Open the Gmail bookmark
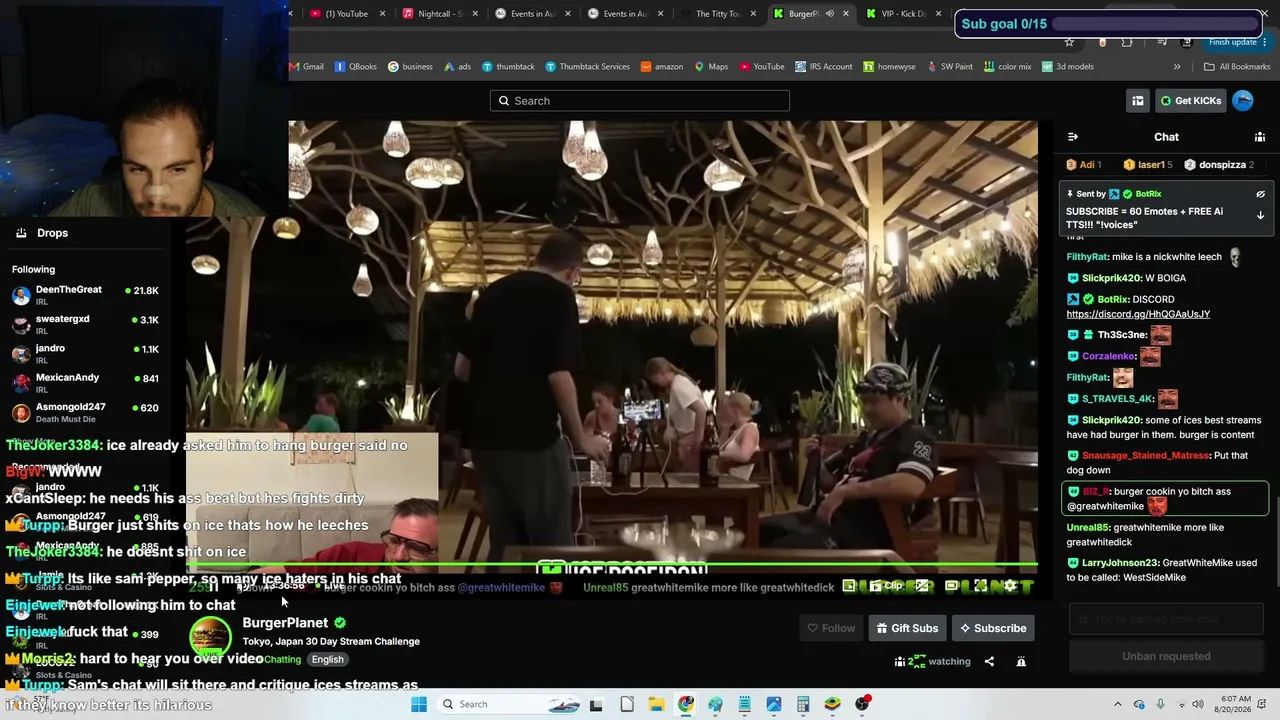Image resolution: width=1280 pixels, height=720 pixels. (306, 67)
